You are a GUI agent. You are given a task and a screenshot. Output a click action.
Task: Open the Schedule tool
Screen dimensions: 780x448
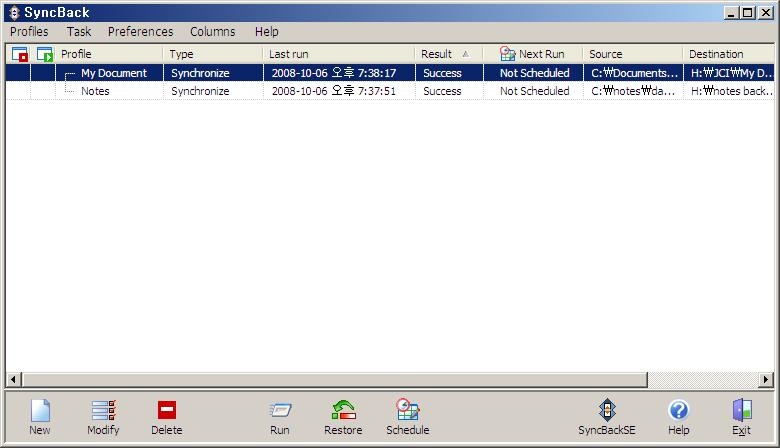click(407, 410)
